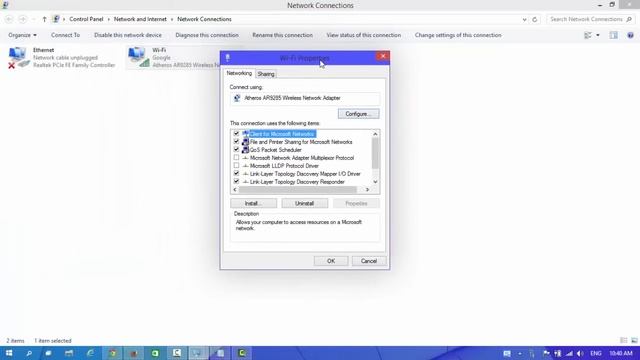Viewport: 640px width, 360px height.
Task: Open Google Chrome from the taskbar
Action: point(112,353)
